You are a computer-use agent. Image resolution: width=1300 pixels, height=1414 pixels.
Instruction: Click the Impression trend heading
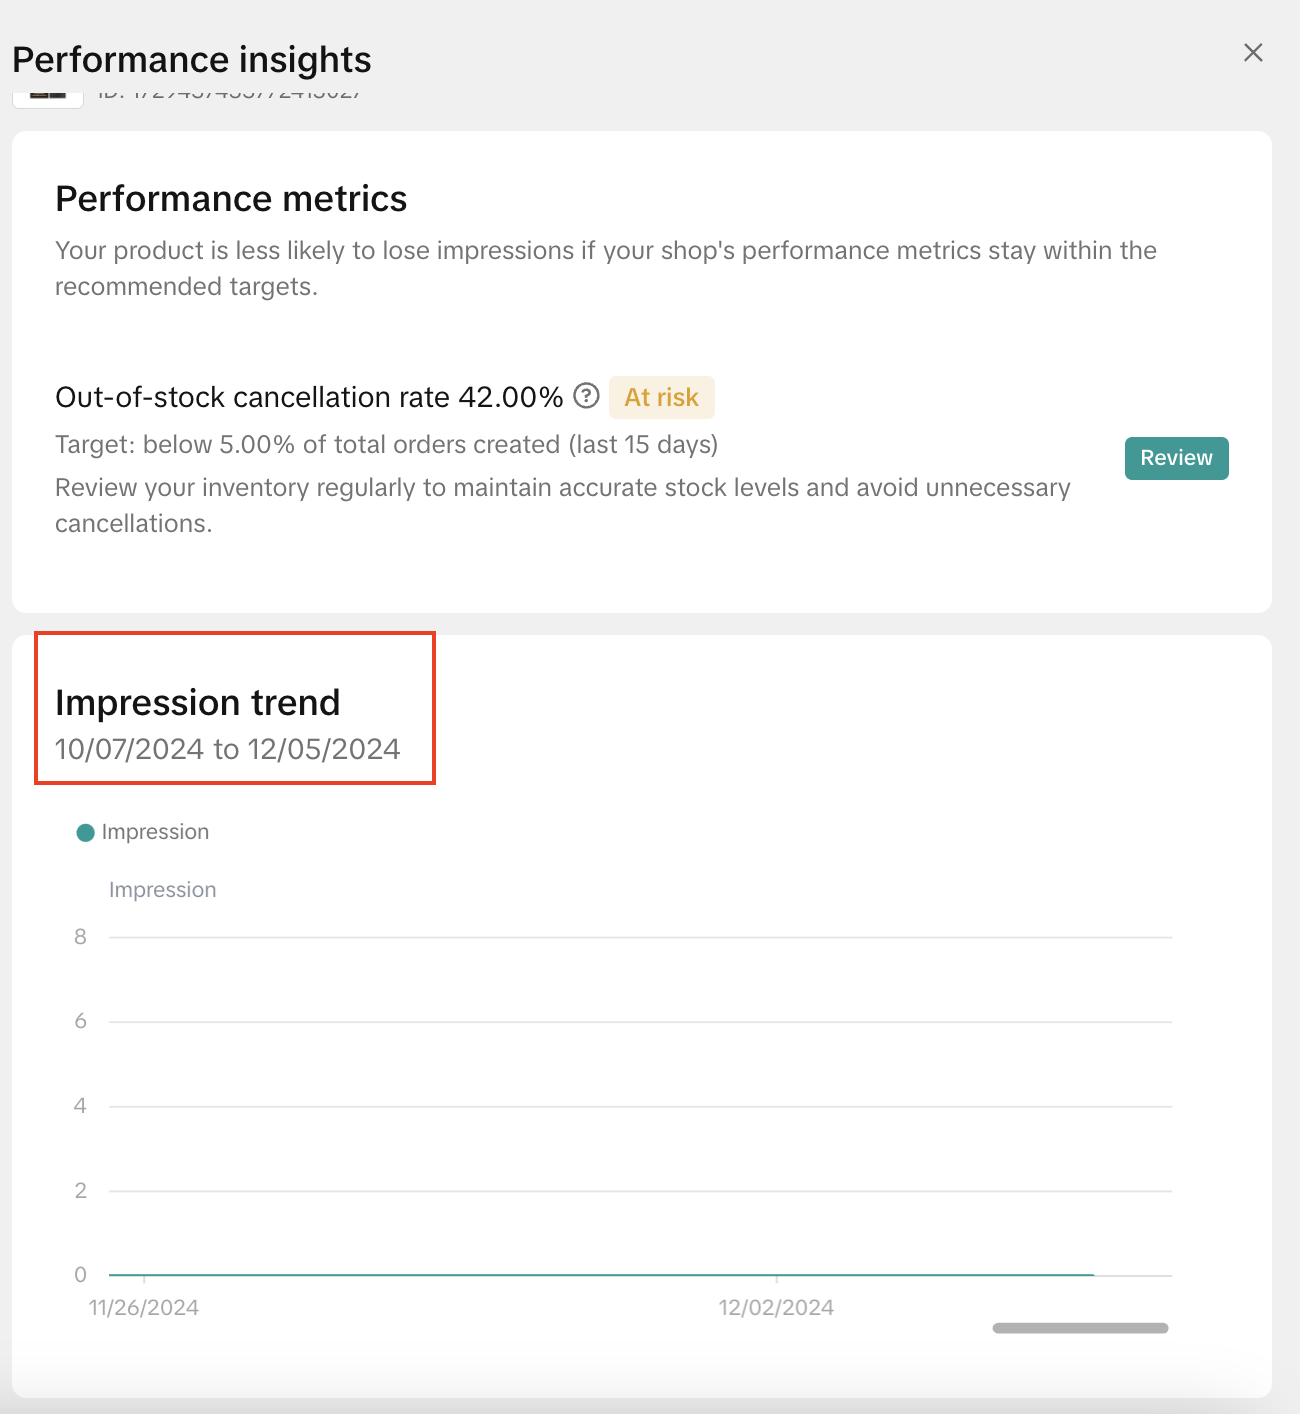(198, 703)
